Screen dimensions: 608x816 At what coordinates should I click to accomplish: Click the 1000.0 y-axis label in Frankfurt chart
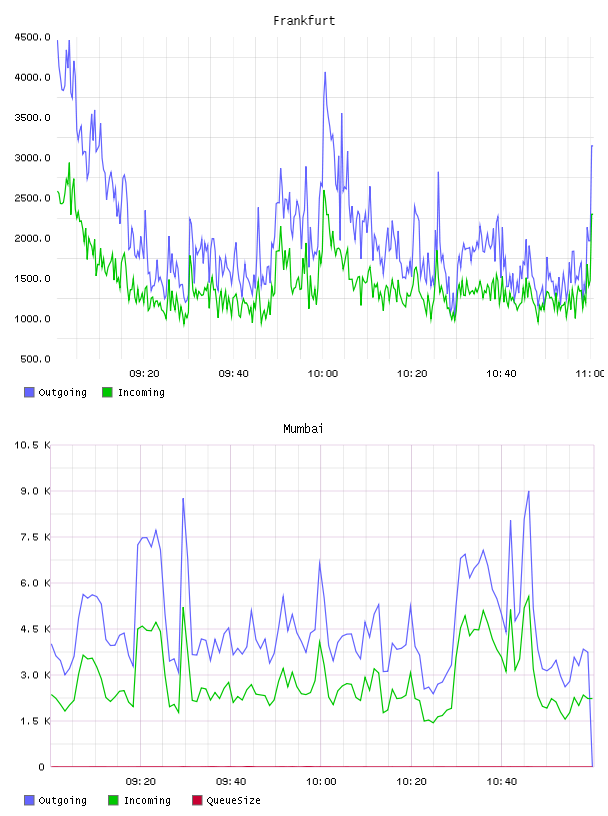32,319
